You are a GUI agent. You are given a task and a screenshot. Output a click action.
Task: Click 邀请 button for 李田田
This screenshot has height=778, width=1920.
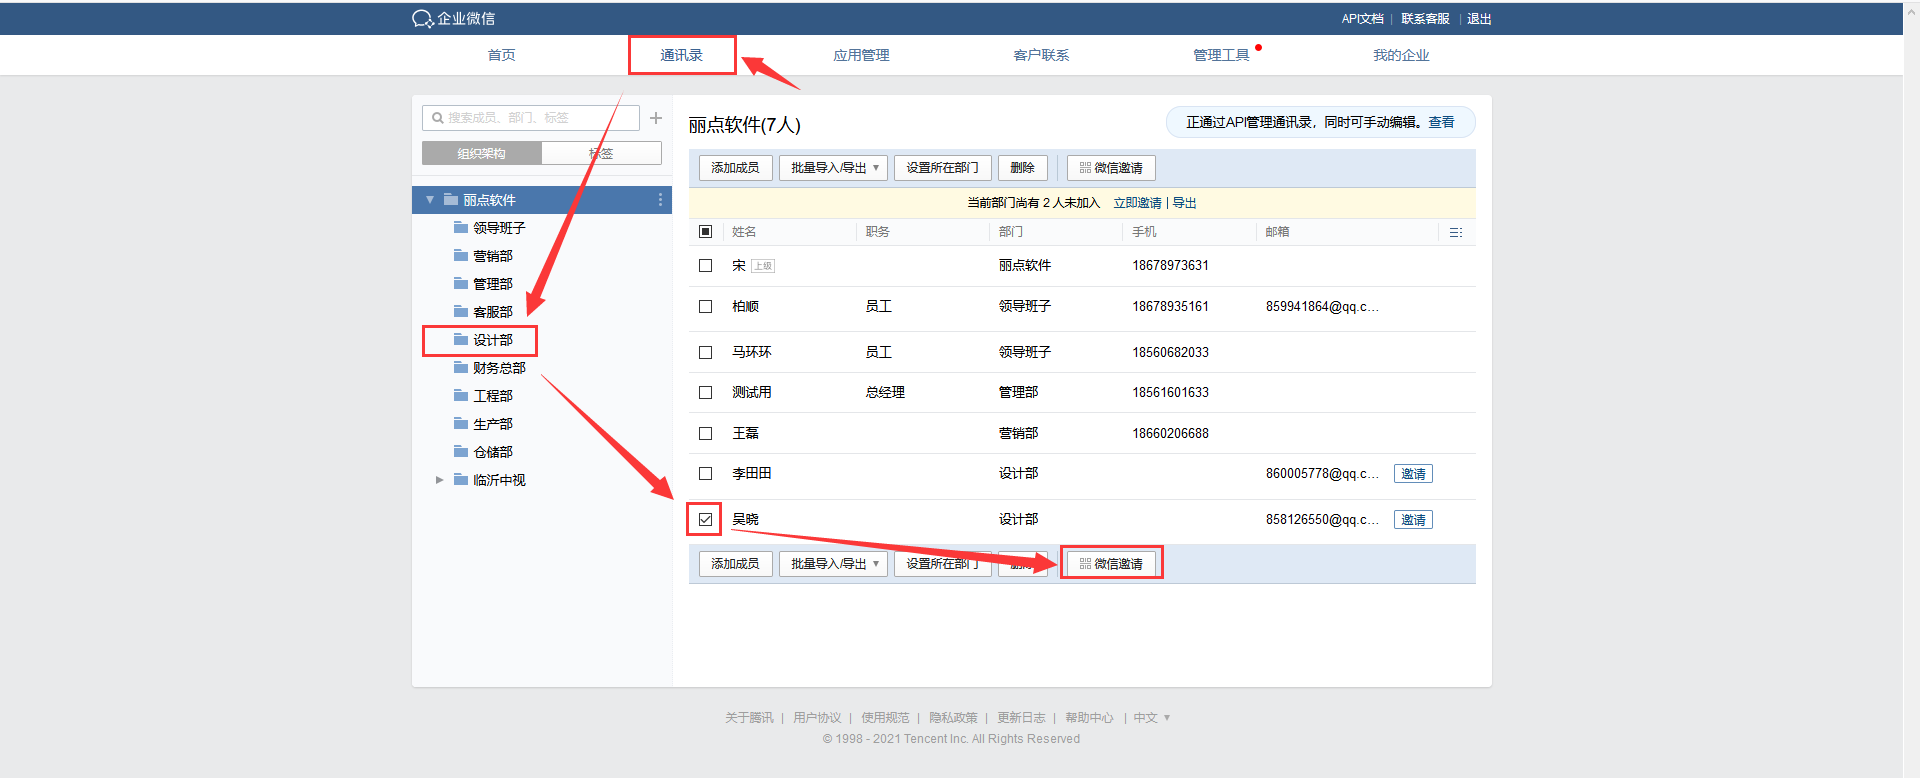point(1413,474)
